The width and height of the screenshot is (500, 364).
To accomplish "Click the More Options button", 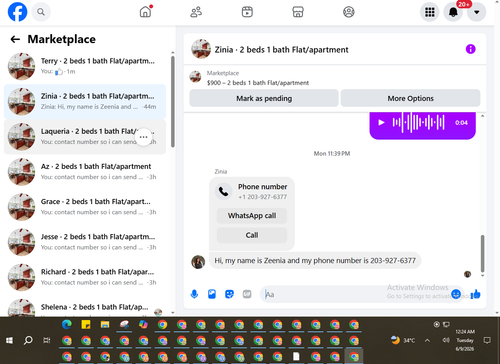I will click(x=410, y=98).
